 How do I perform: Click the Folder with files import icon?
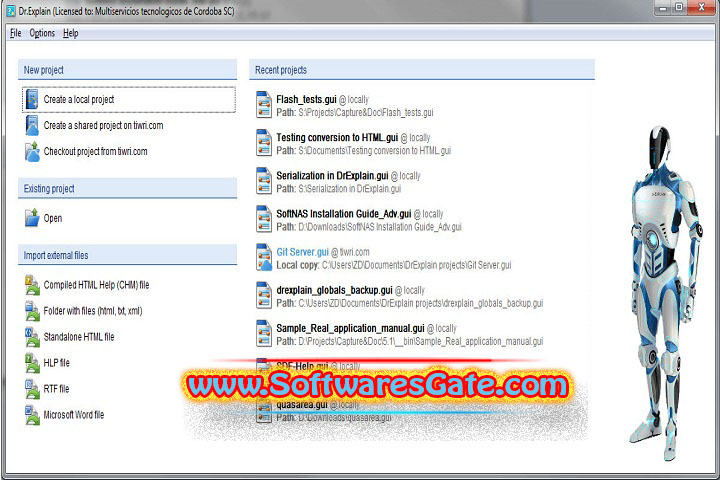coord(32,311)
